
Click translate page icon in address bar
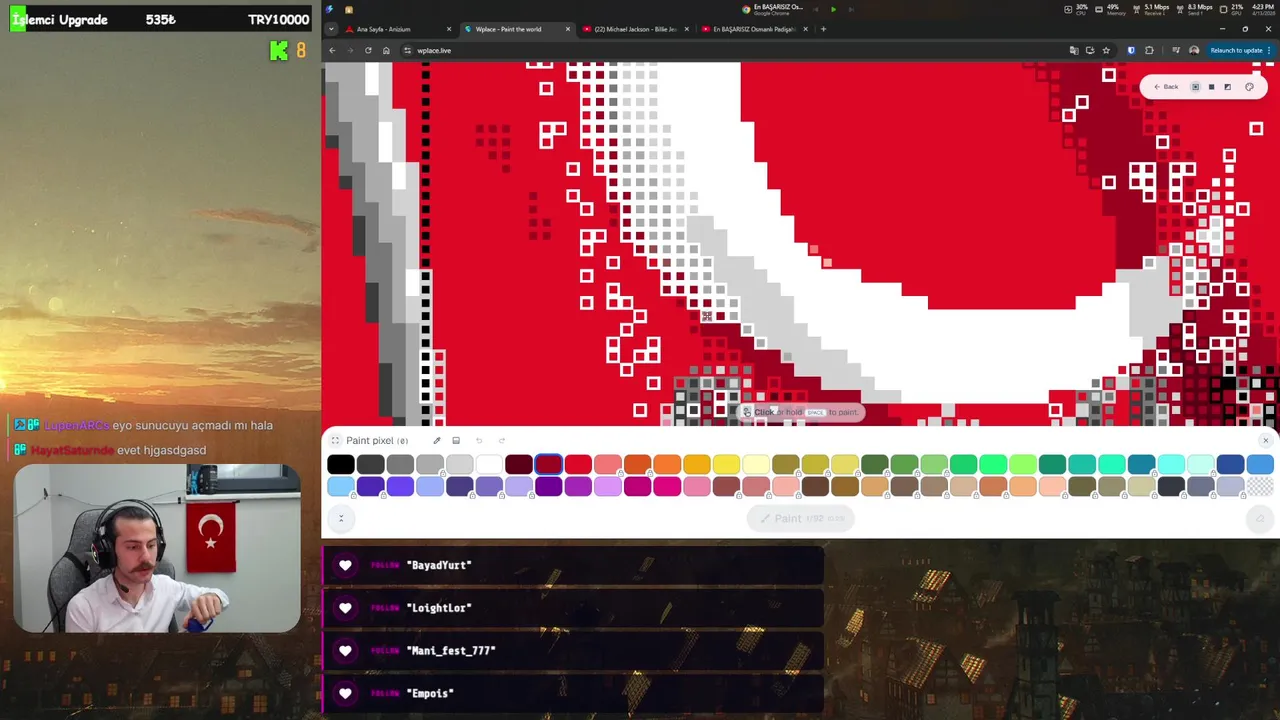pyautogui.click(x=1074, y=50)
